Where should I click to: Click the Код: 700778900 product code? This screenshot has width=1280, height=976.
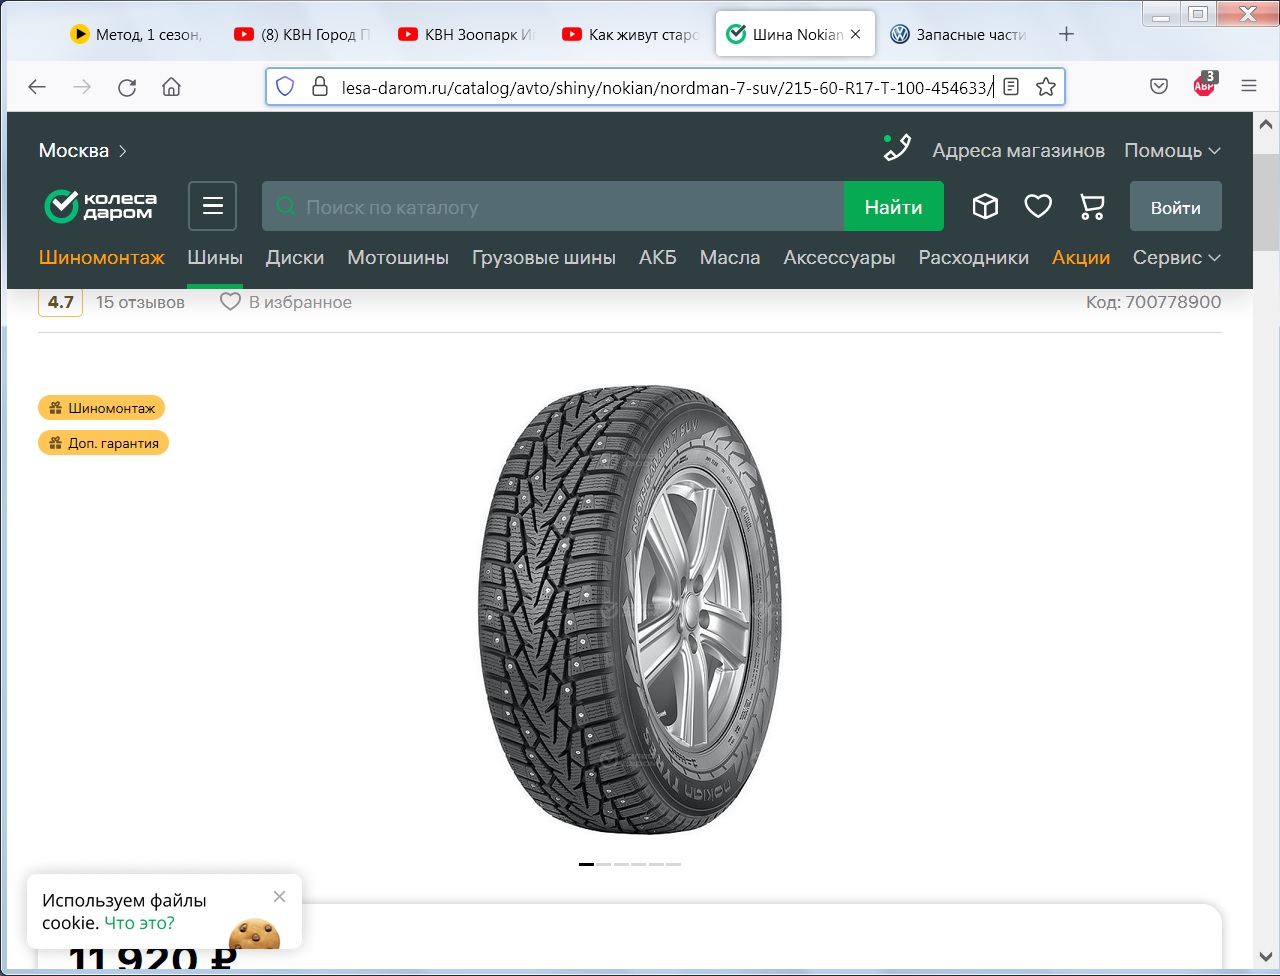pyautogui.click(x=1154, y=302)
